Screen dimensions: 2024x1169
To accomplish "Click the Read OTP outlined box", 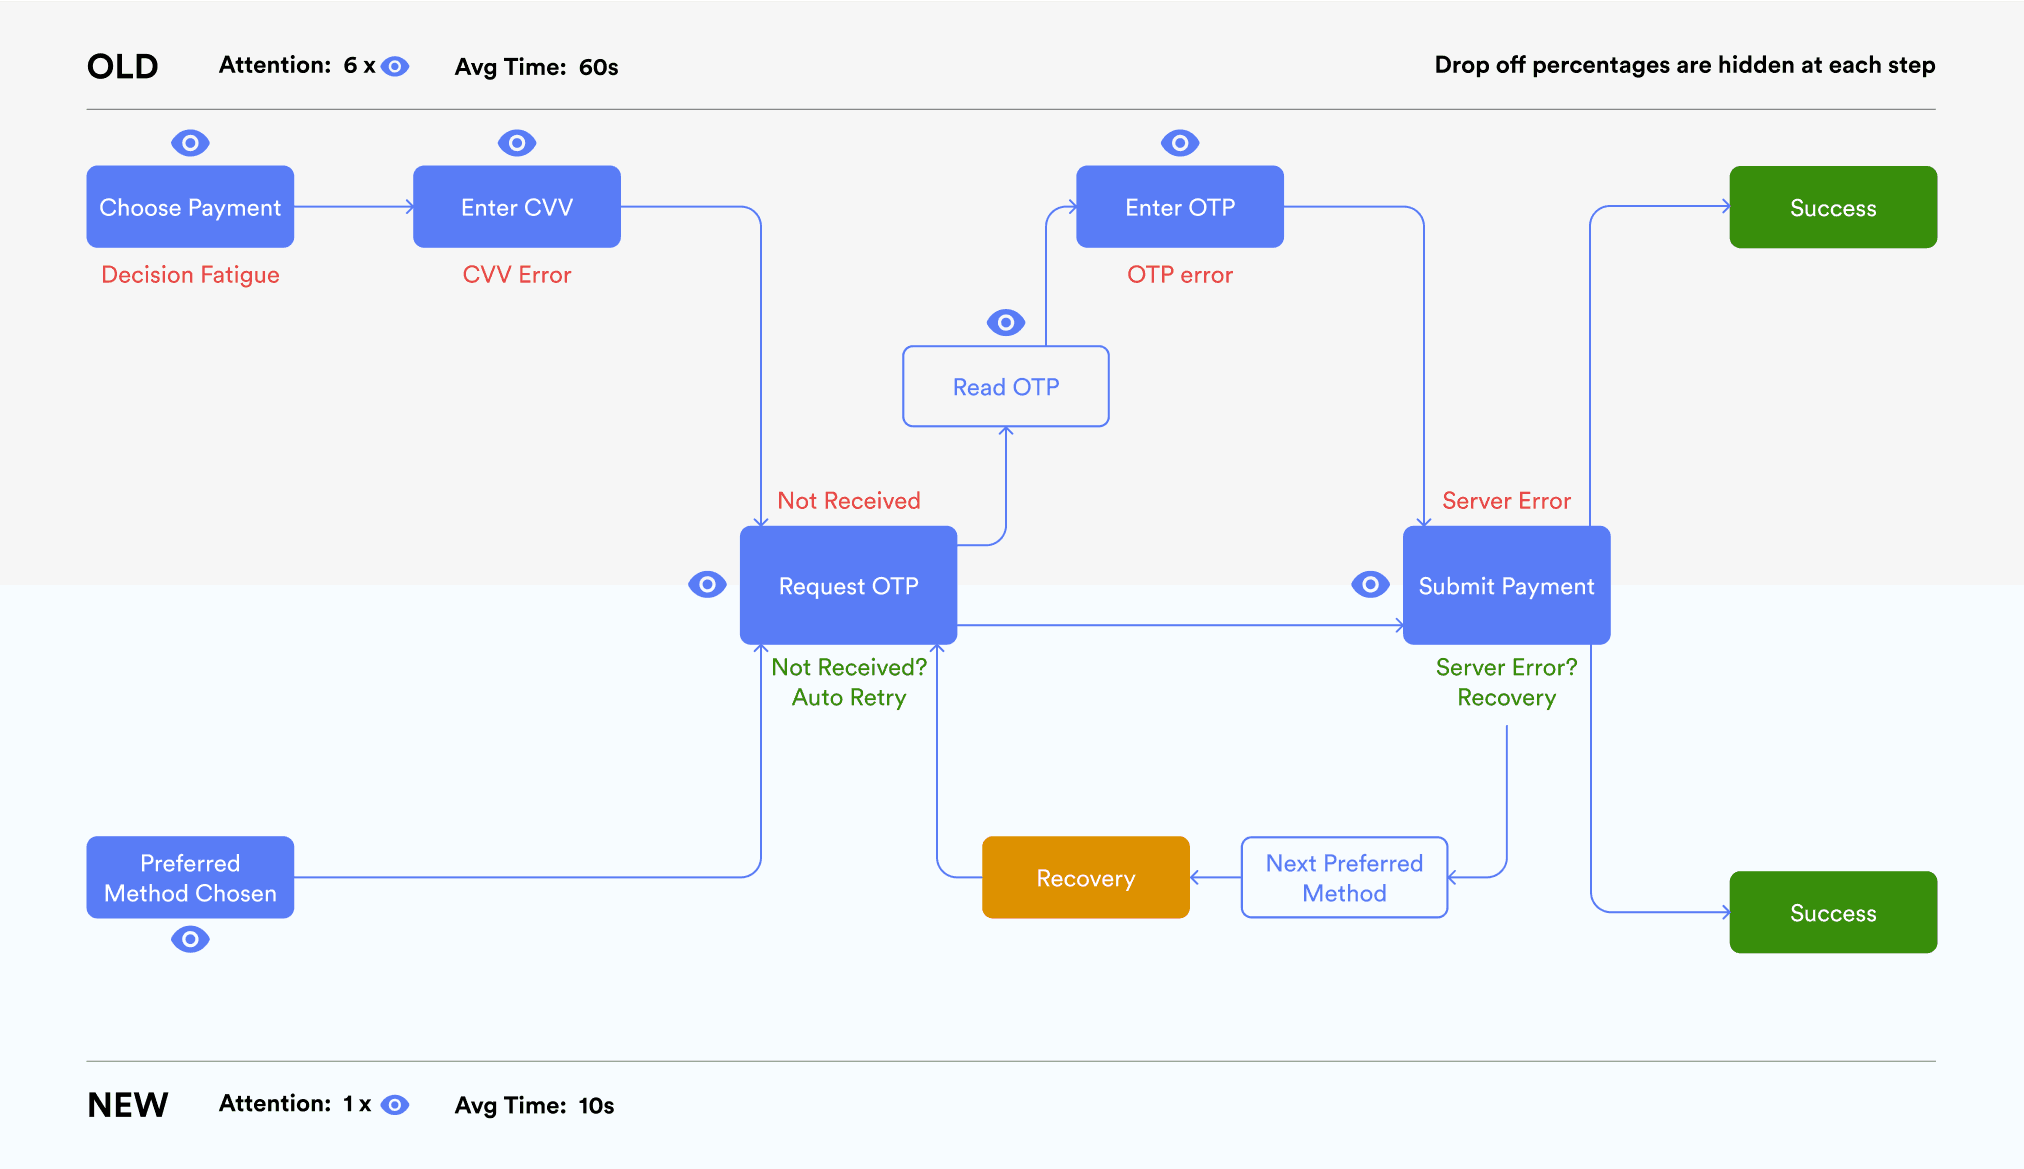I will (1006, 387).
